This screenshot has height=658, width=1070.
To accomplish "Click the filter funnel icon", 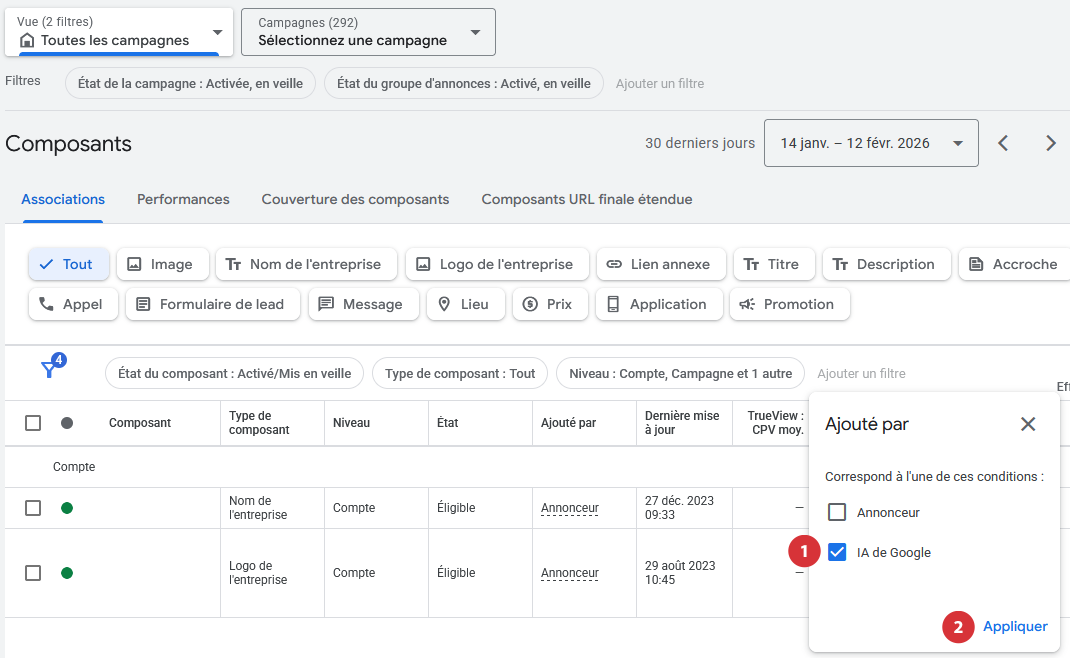I will (x=49, y=370).
